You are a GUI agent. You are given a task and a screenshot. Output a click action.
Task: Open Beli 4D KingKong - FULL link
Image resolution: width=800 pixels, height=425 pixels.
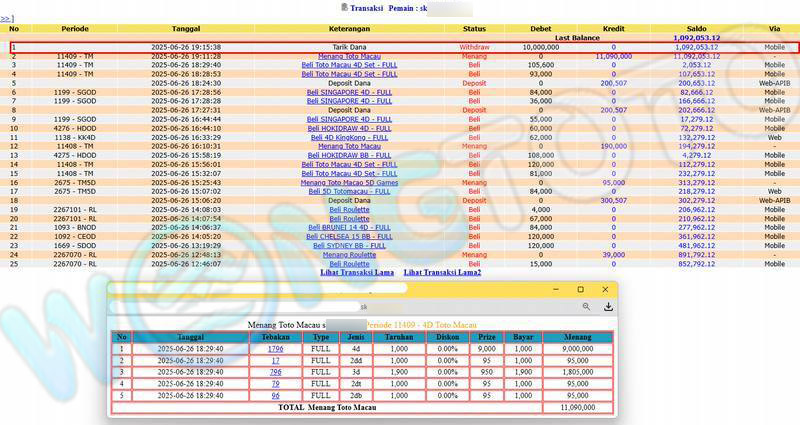(x=348, y=137)
